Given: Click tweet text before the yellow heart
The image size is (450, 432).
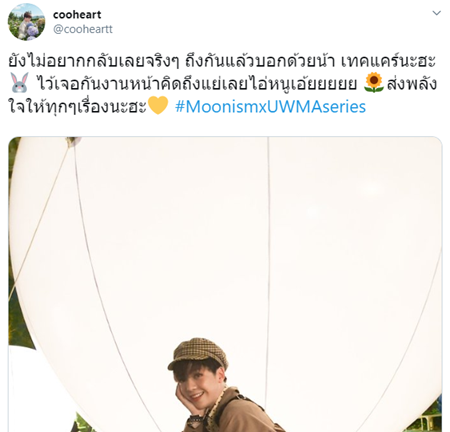Looking at the screenshot, I should [x=77, y=107].
